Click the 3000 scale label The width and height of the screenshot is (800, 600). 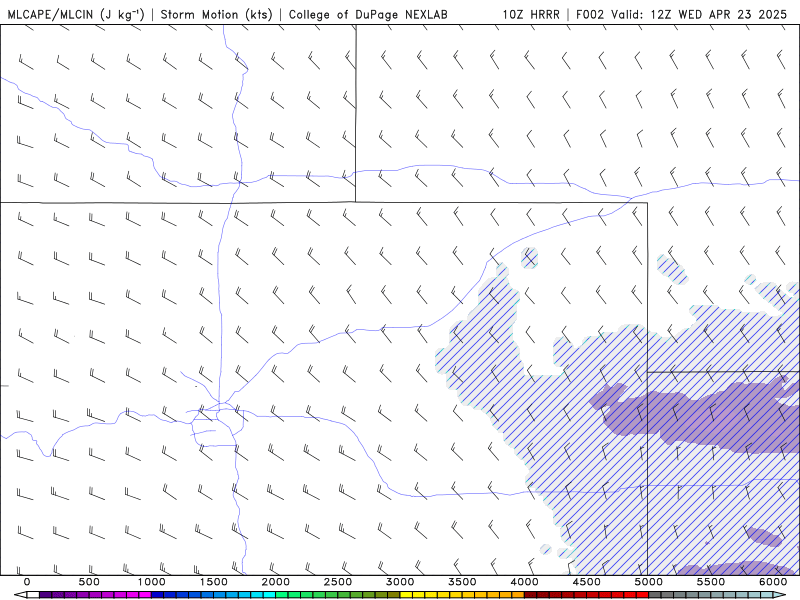(x=401, y=582)
